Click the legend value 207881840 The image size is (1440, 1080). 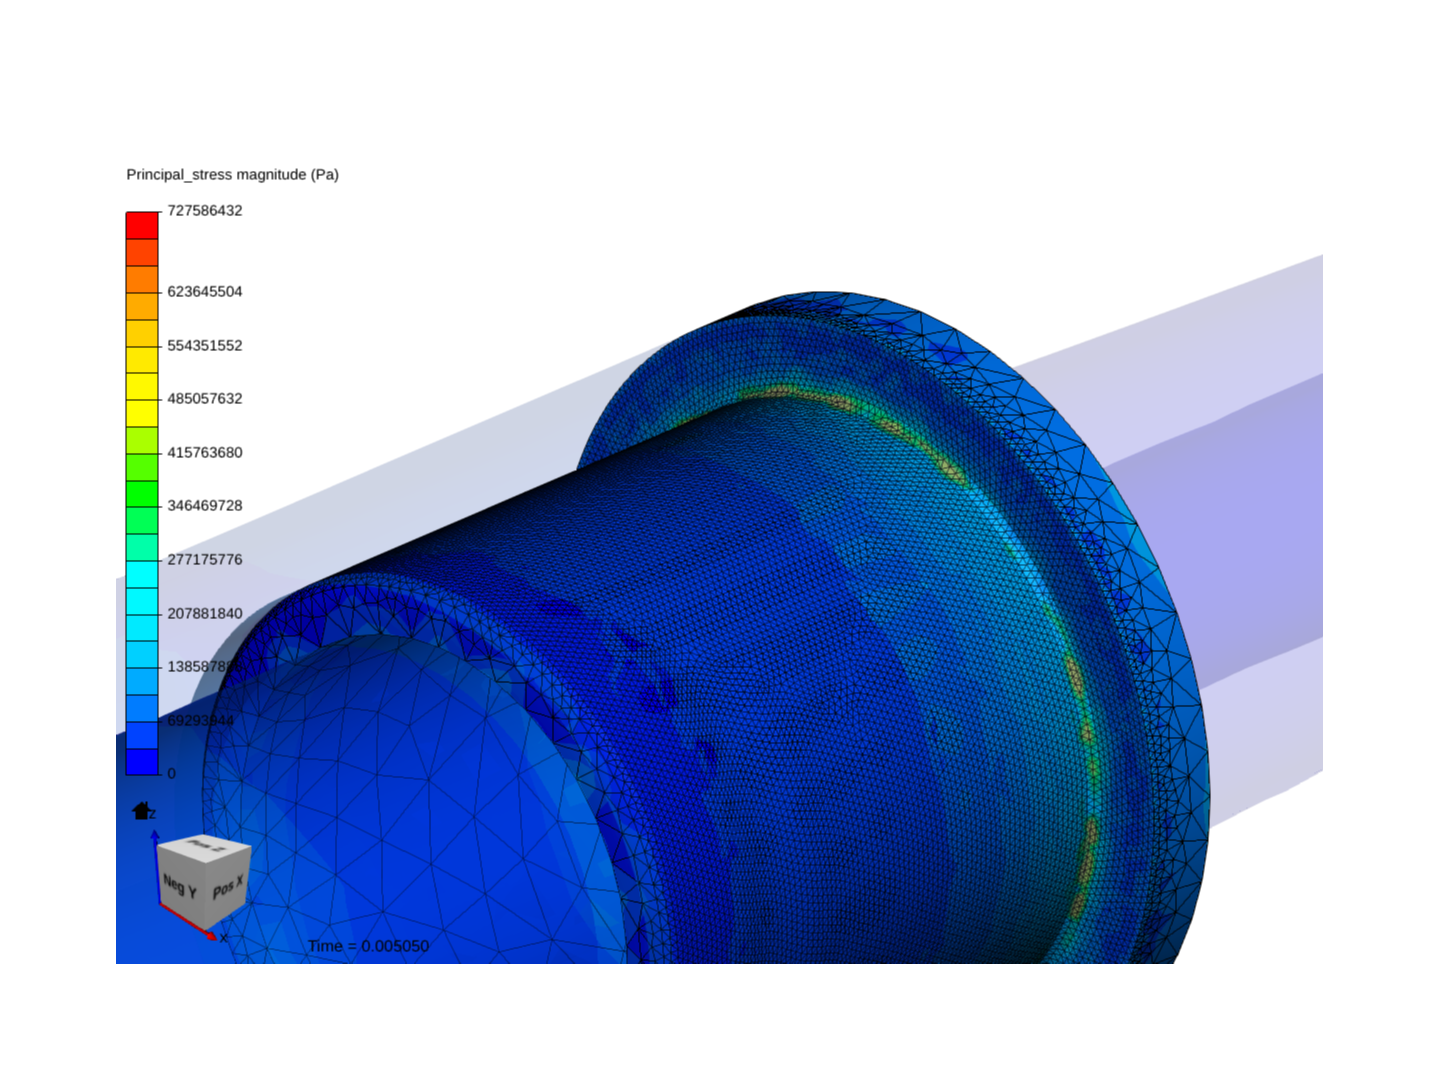pyautogui.click(x=205, y=613)
